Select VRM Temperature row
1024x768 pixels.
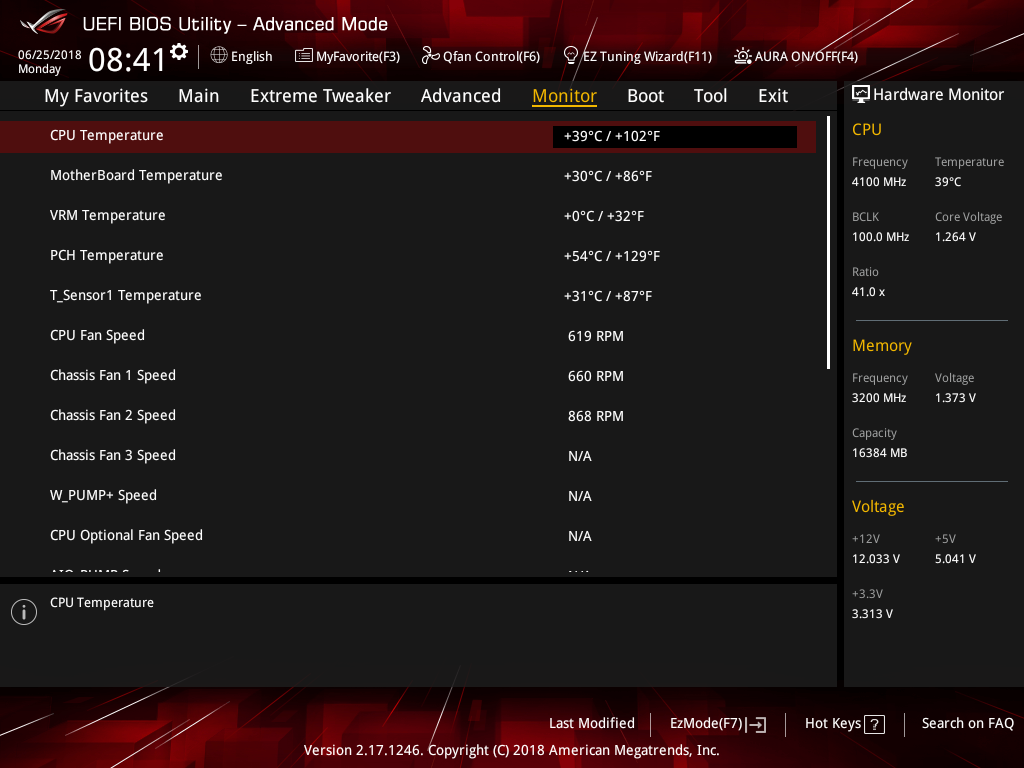click(x=408, y=216)
